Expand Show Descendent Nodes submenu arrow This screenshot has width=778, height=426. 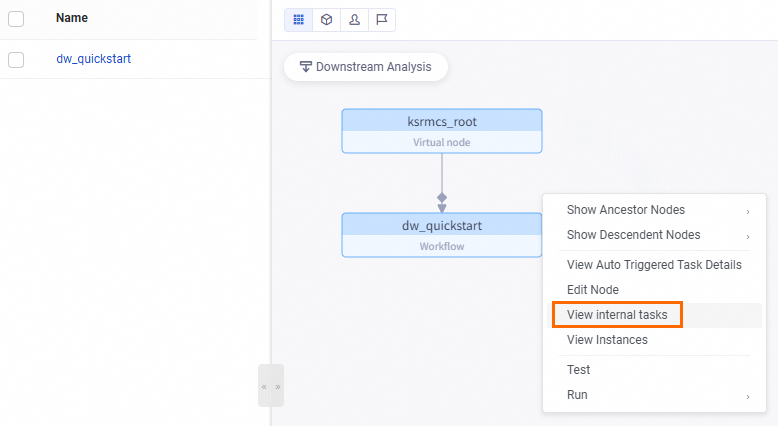click(x=748, y=237)
